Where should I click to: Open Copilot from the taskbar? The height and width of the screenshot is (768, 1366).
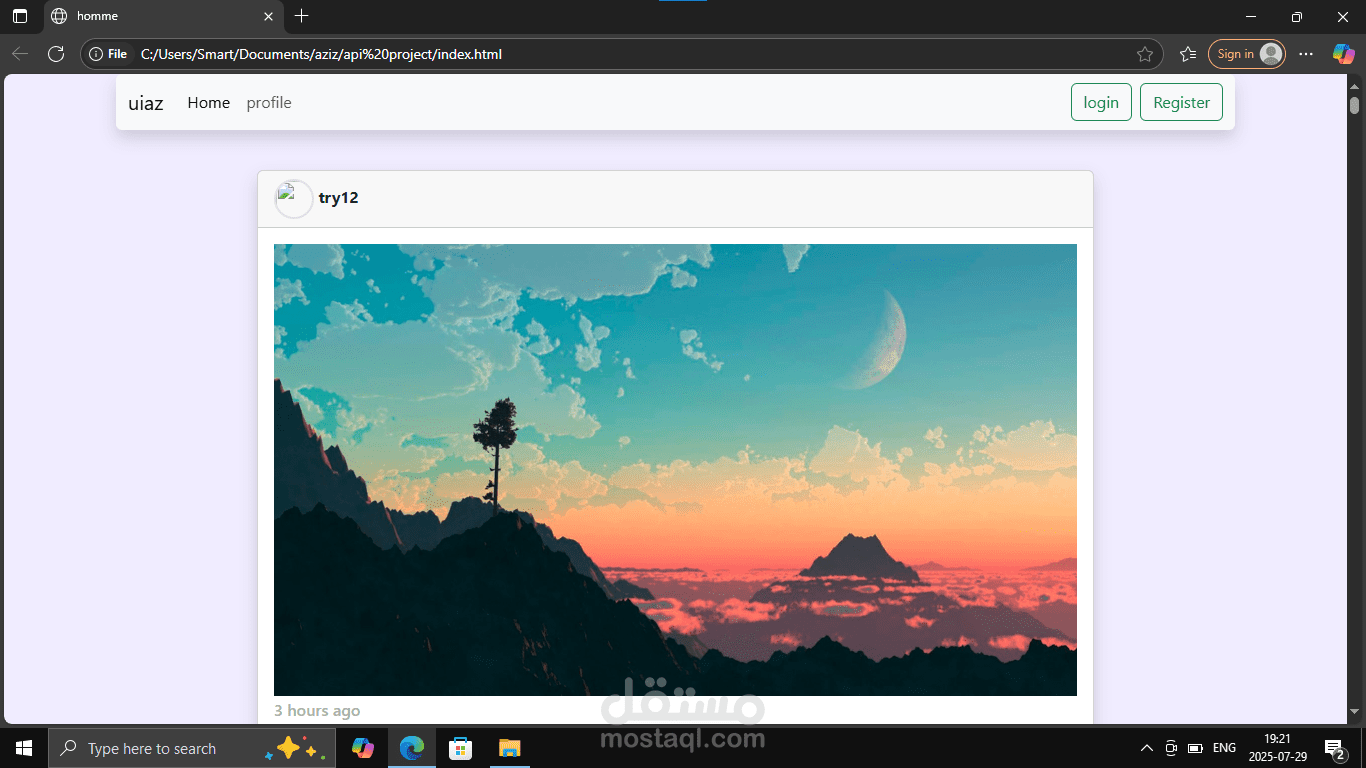363,748
